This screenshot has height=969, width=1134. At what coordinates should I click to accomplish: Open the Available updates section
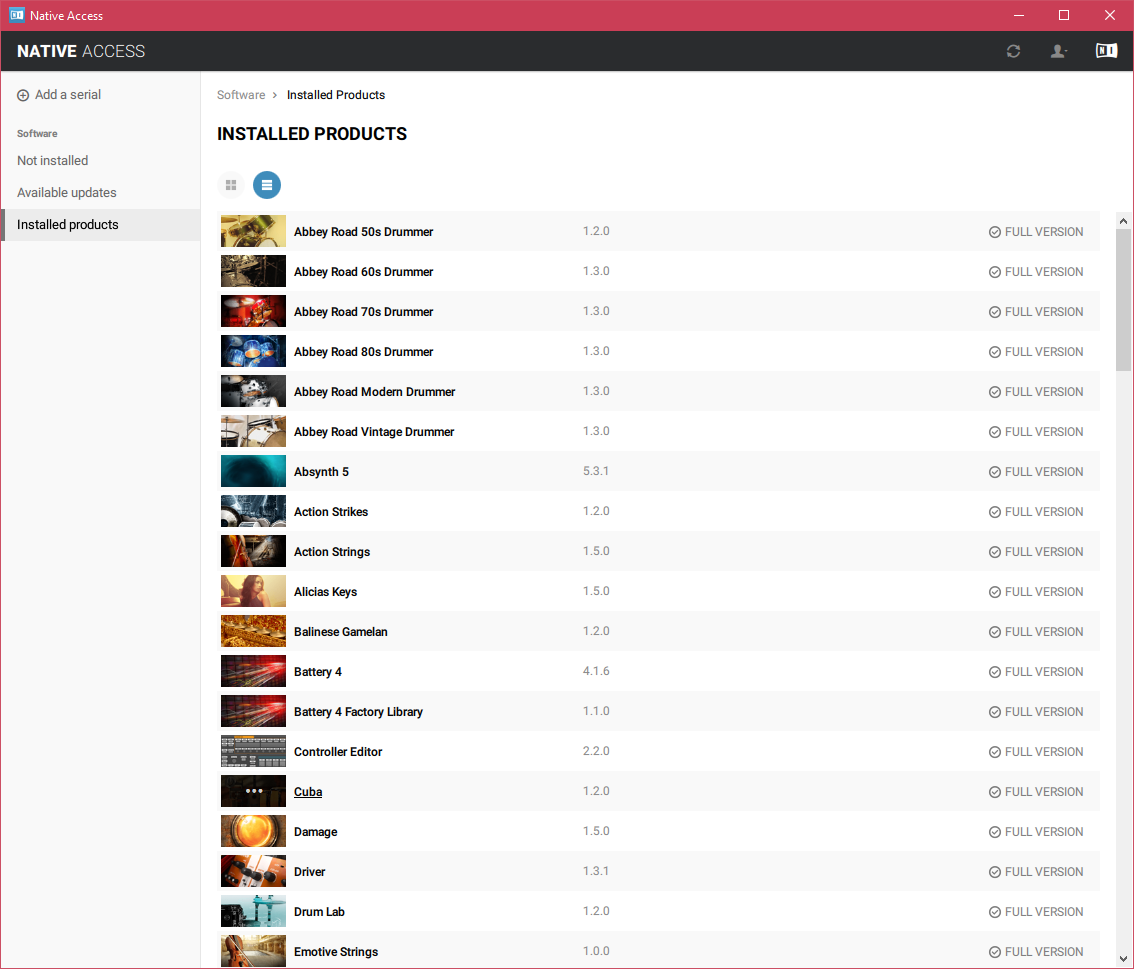67,192
